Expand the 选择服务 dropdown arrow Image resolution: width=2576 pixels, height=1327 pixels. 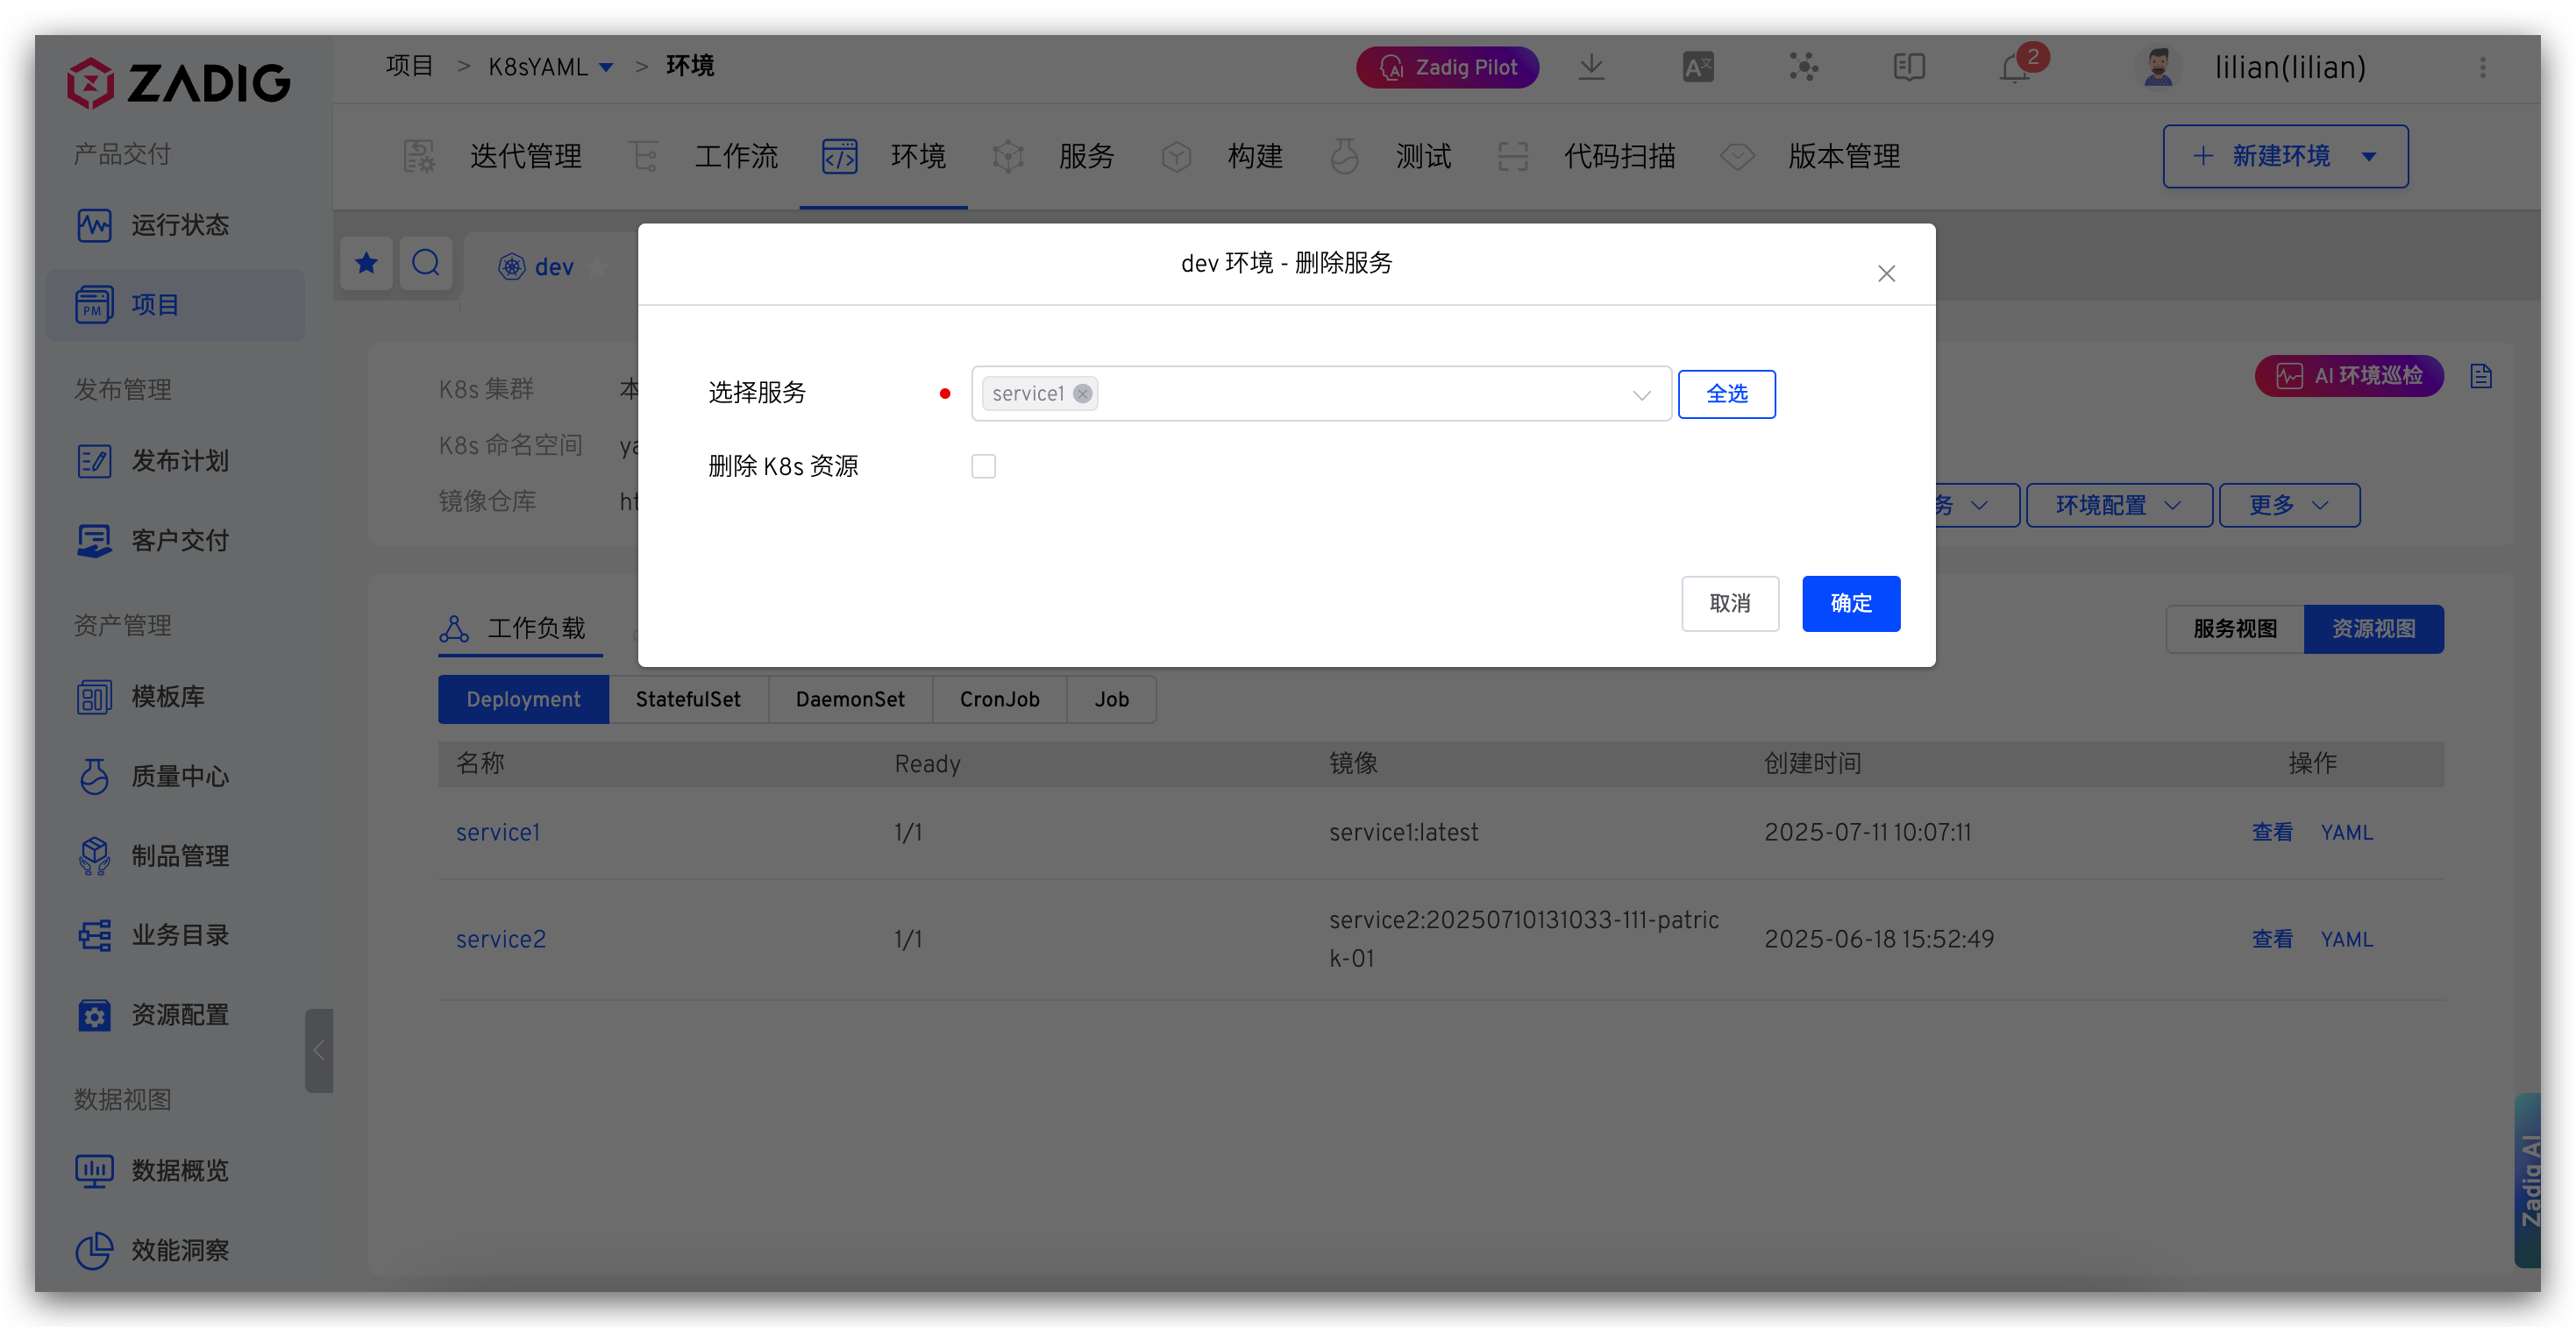(x=1641, y=395)
